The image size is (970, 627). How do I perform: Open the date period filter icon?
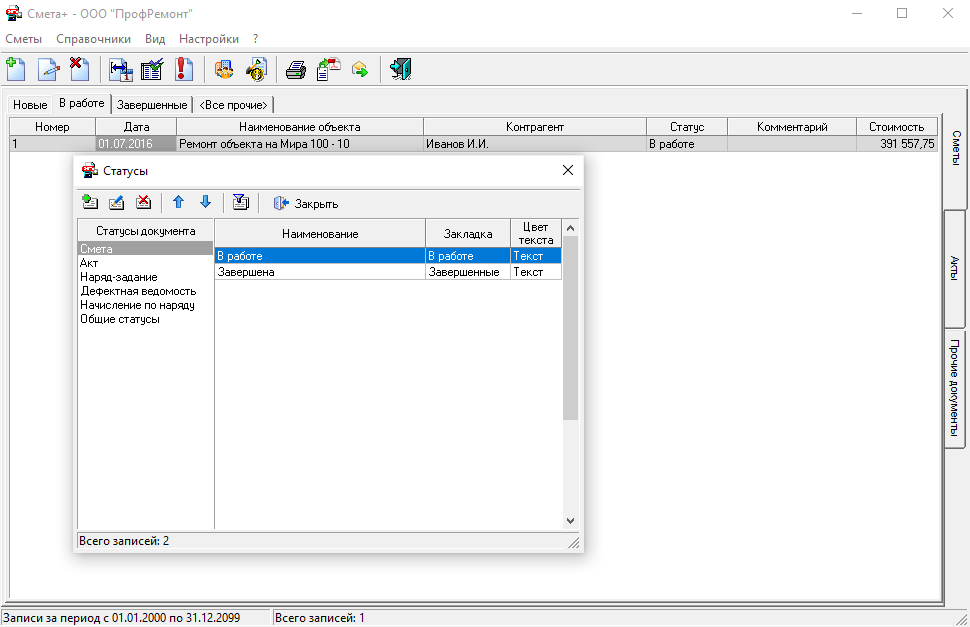coord(121,69)
